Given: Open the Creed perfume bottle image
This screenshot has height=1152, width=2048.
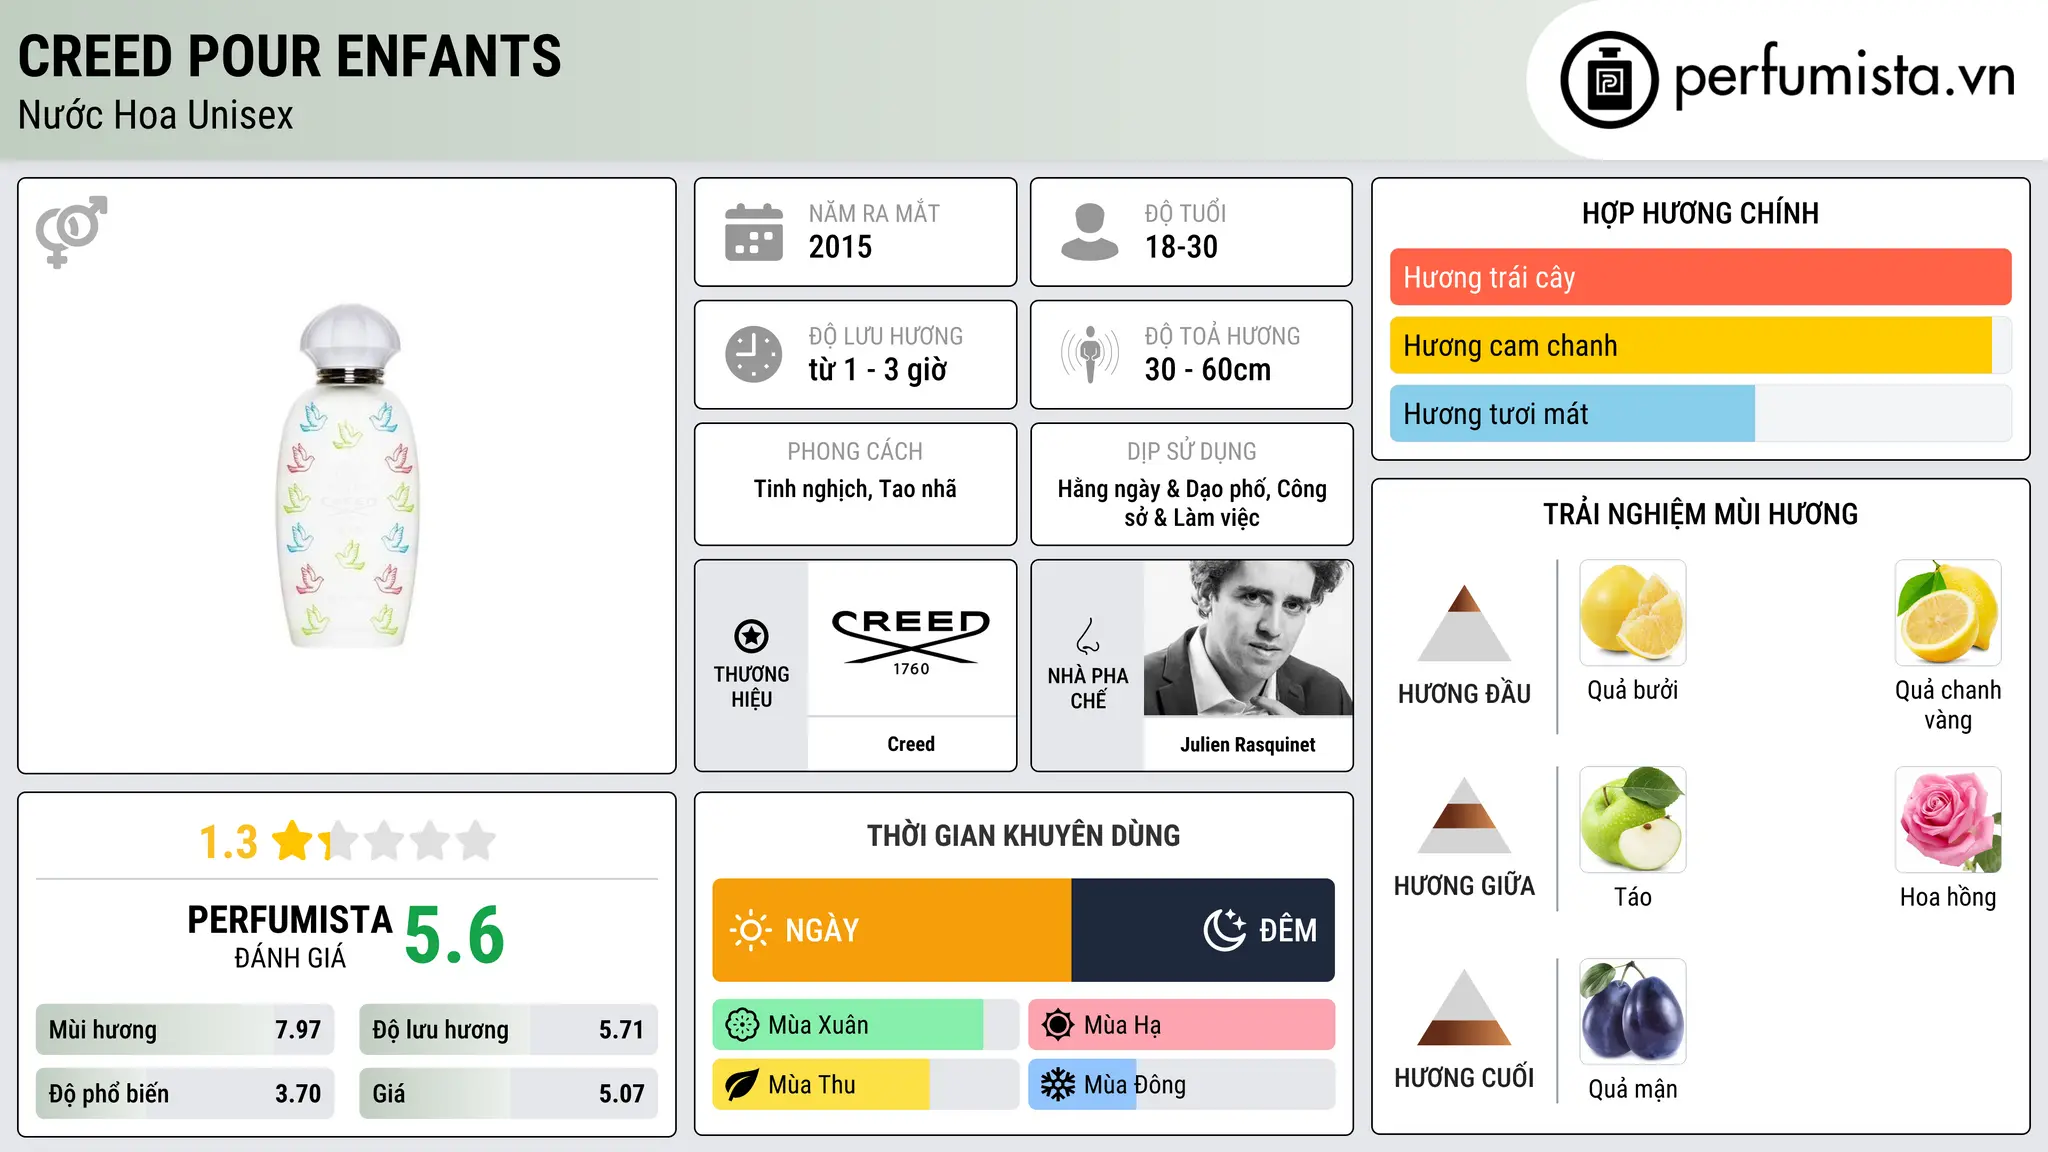Looking at the screenshot, I should tap(347, 476).
